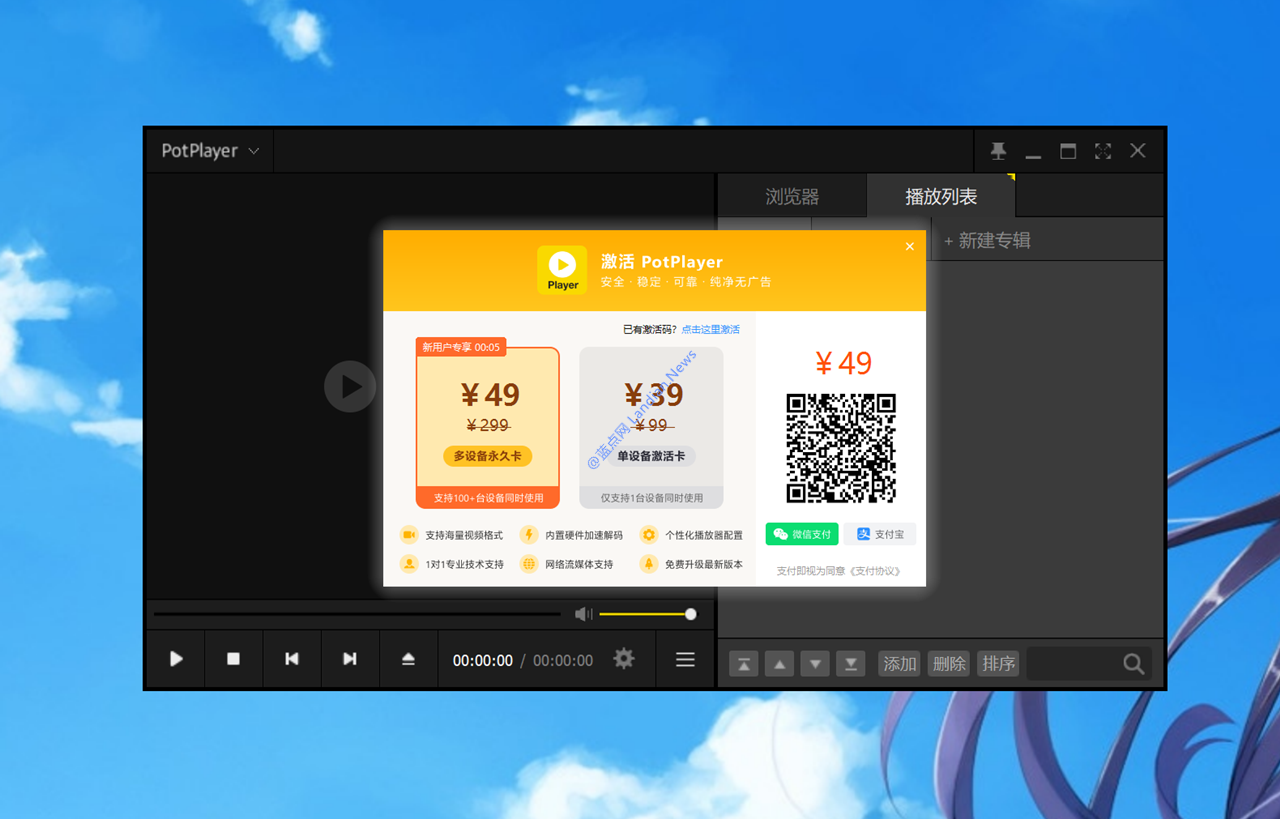Click the 网络流媒体支持 globe icon
Image resolution: width=1280 pixels, height=819 pixels.
coord(529,564)
